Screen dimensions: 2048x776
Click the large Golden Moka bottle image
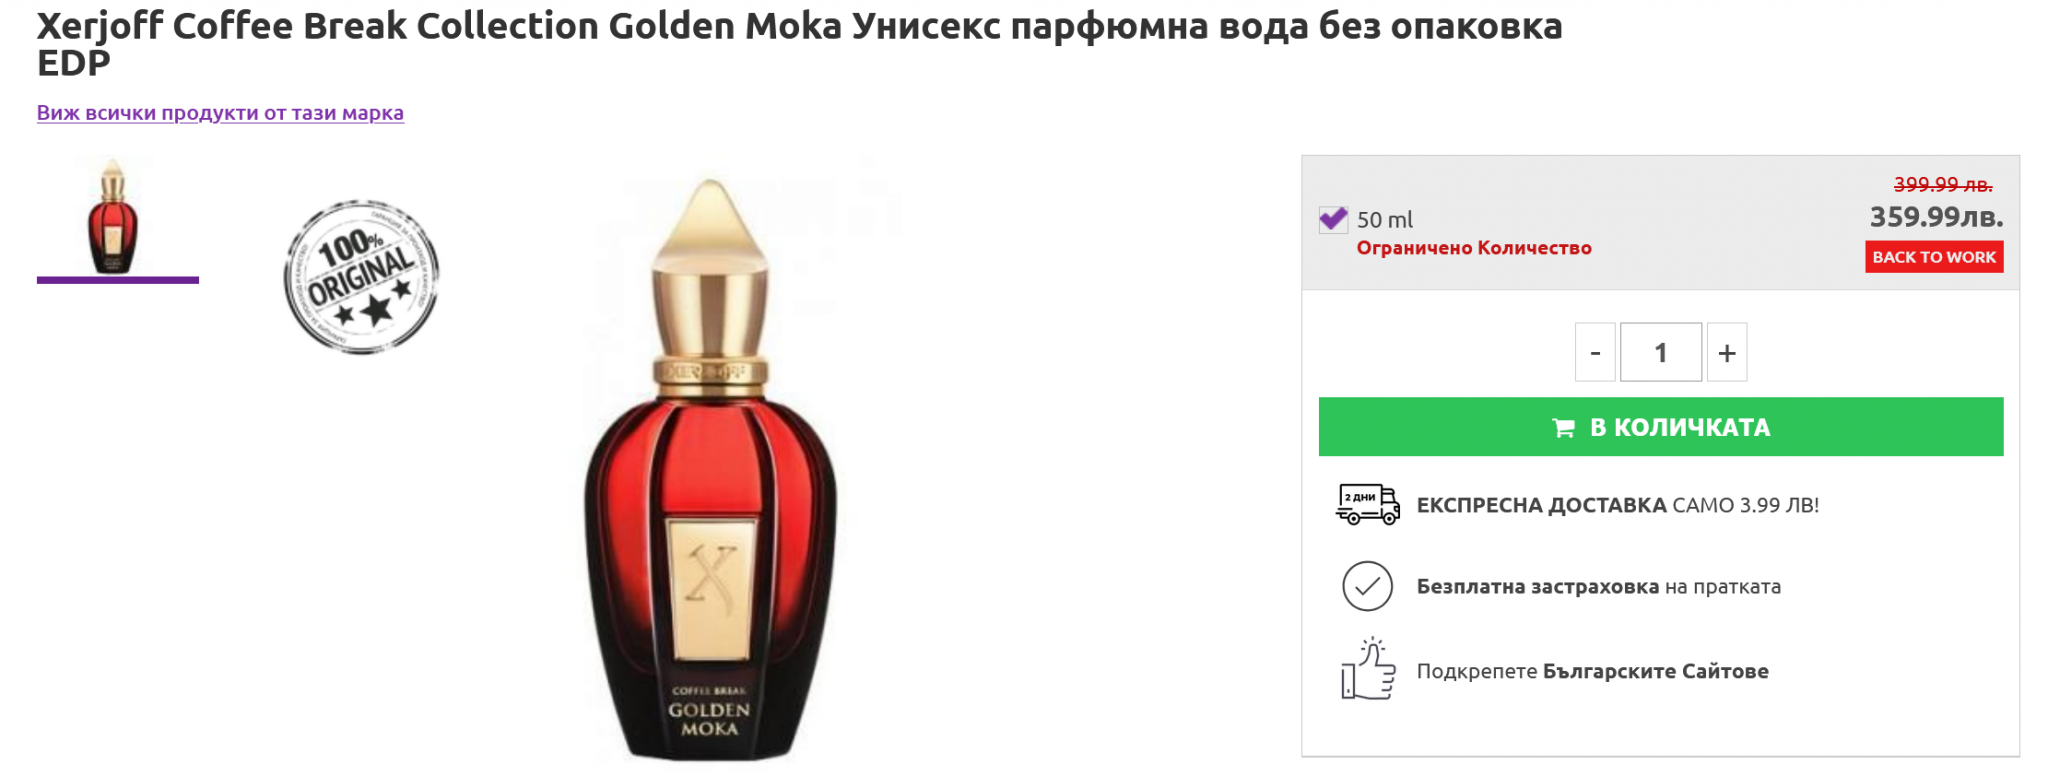tap(710, 470)
